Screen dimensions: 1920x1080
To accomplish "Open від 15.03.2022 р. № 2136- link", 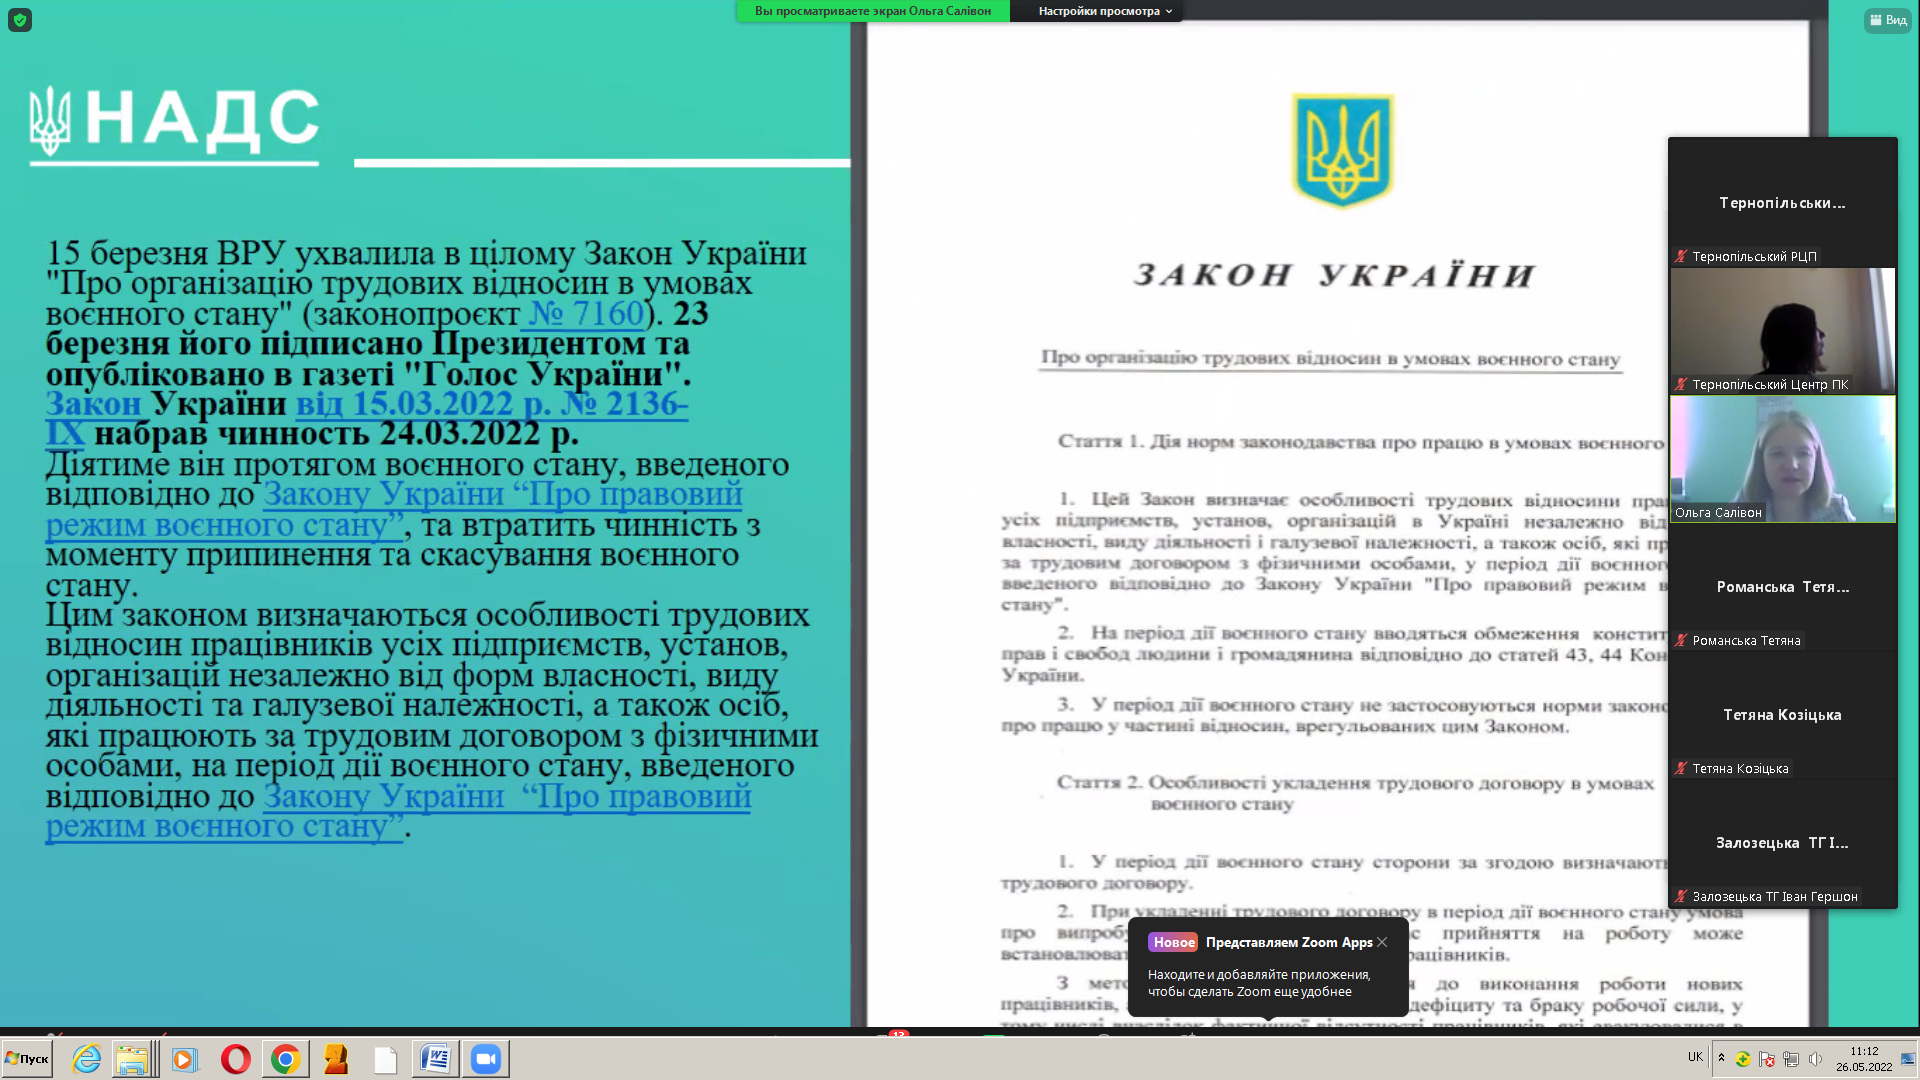I will 492,404.
